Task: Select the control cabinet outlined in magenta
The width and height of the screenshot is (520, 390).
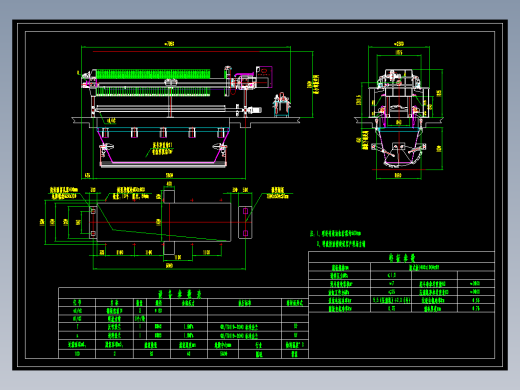Action: pyautogui.click(x=264, y=77)
